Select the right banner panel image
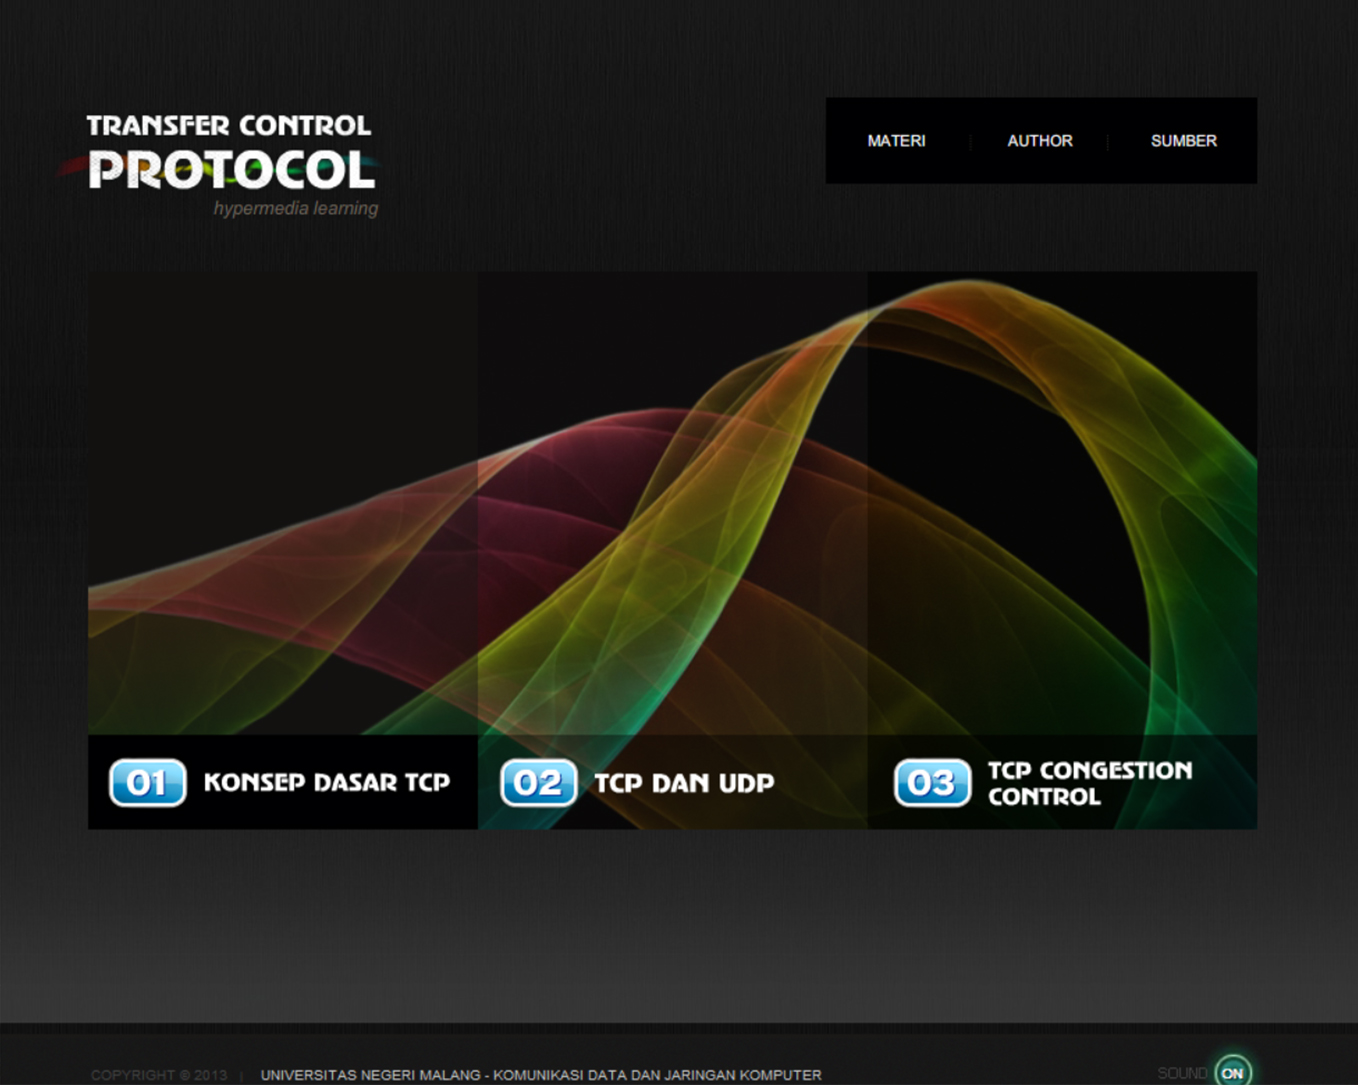1358x1085 pixels. coord(1062,500)
